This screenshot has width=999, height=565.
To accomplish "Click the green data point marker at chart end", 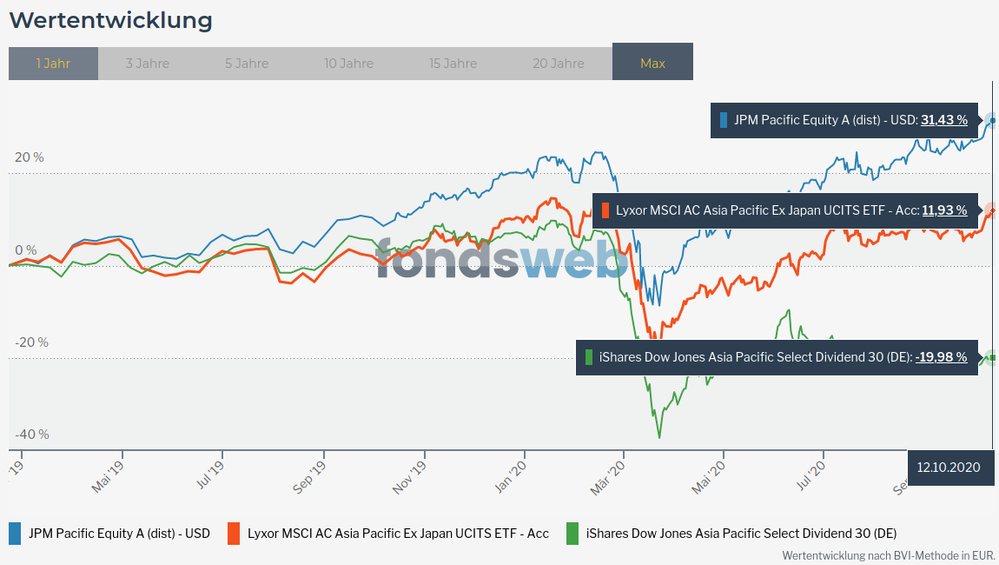I will click(x=992, y=357).
